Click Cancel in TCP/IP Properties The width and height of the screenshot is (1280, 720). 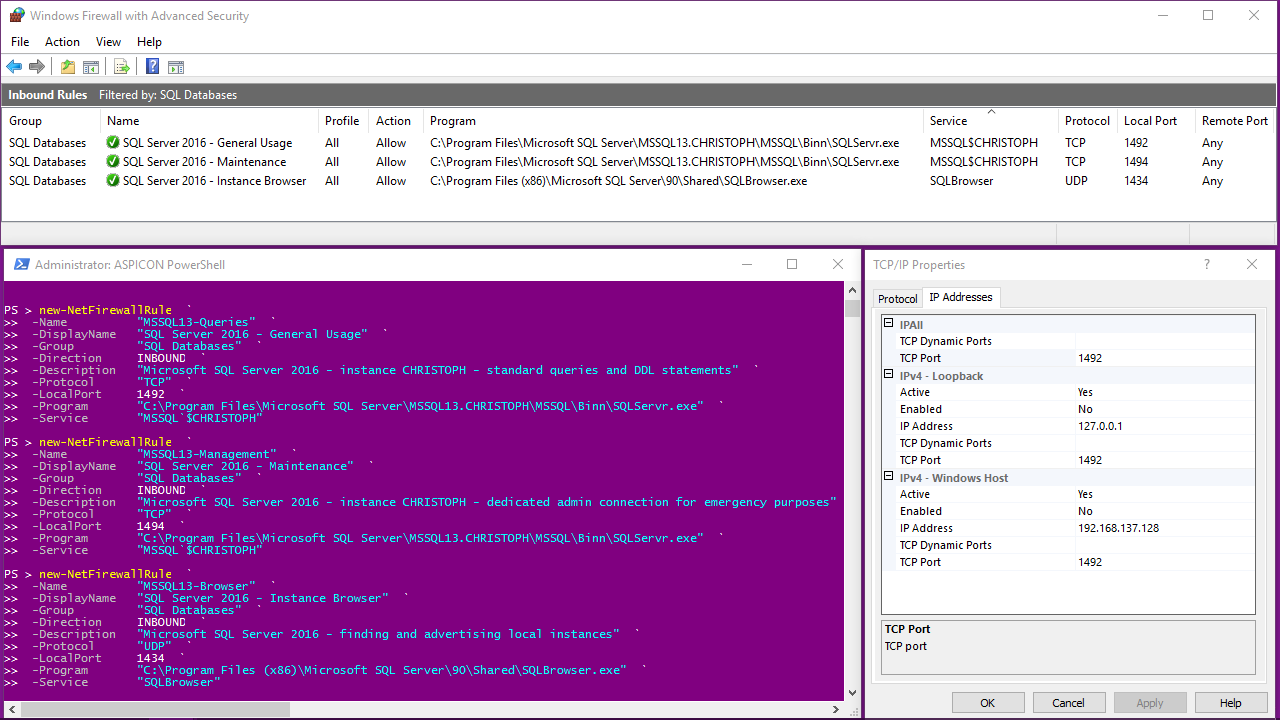click(1069, 703)
